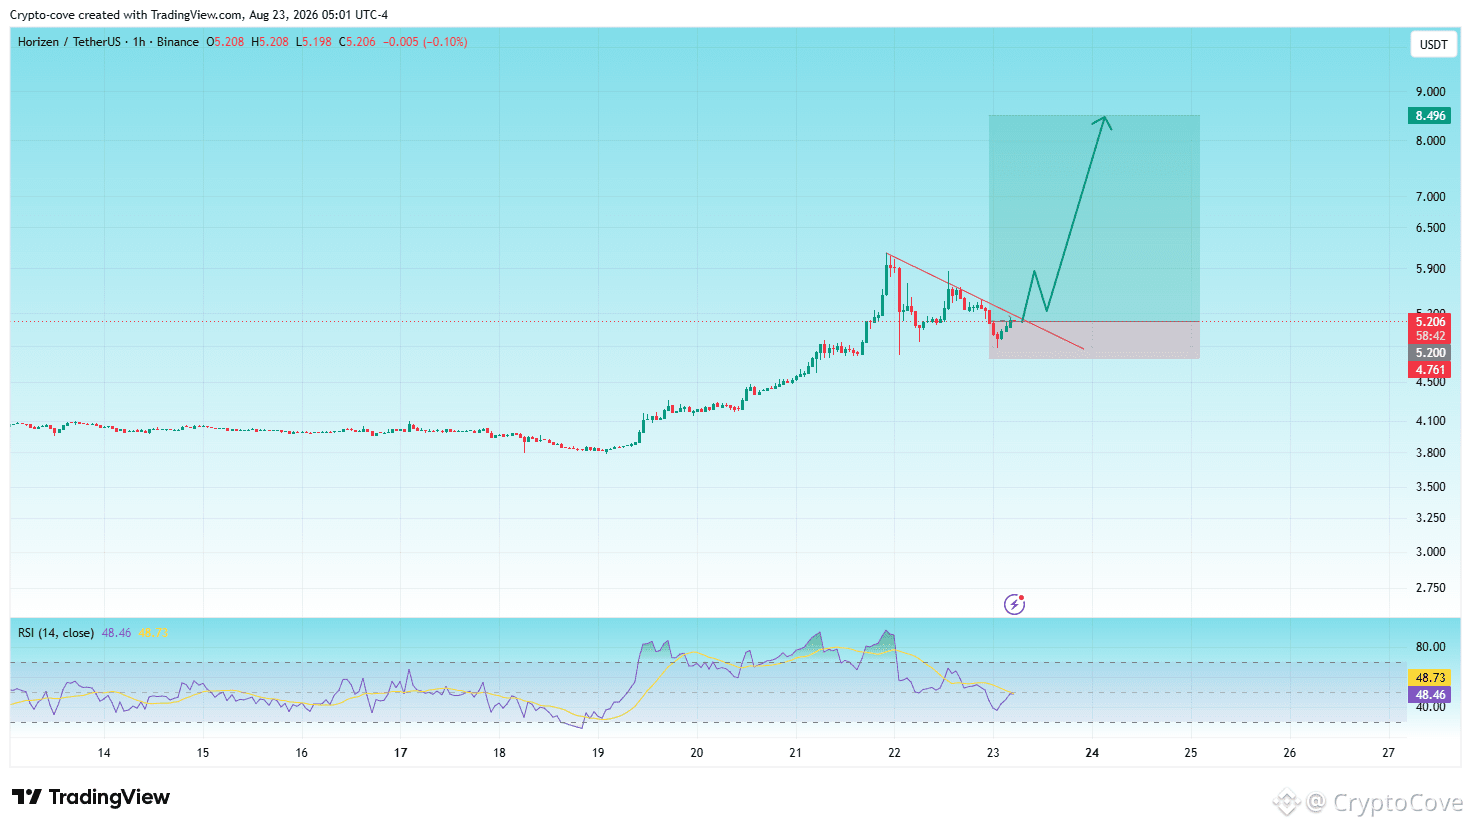Click the 58:42 candle countdown timer

[x=1430, y=336]
